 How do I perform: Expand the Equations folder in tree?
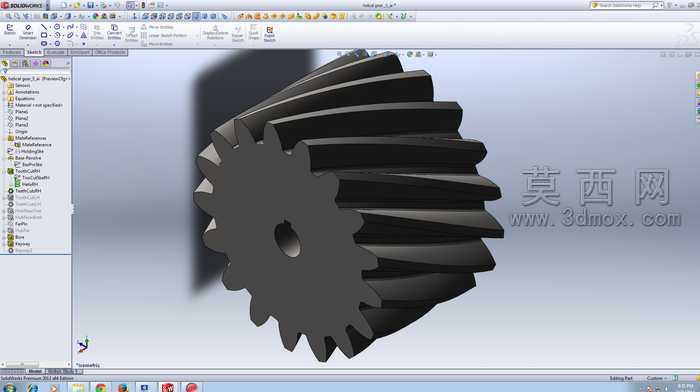[4, 99]
